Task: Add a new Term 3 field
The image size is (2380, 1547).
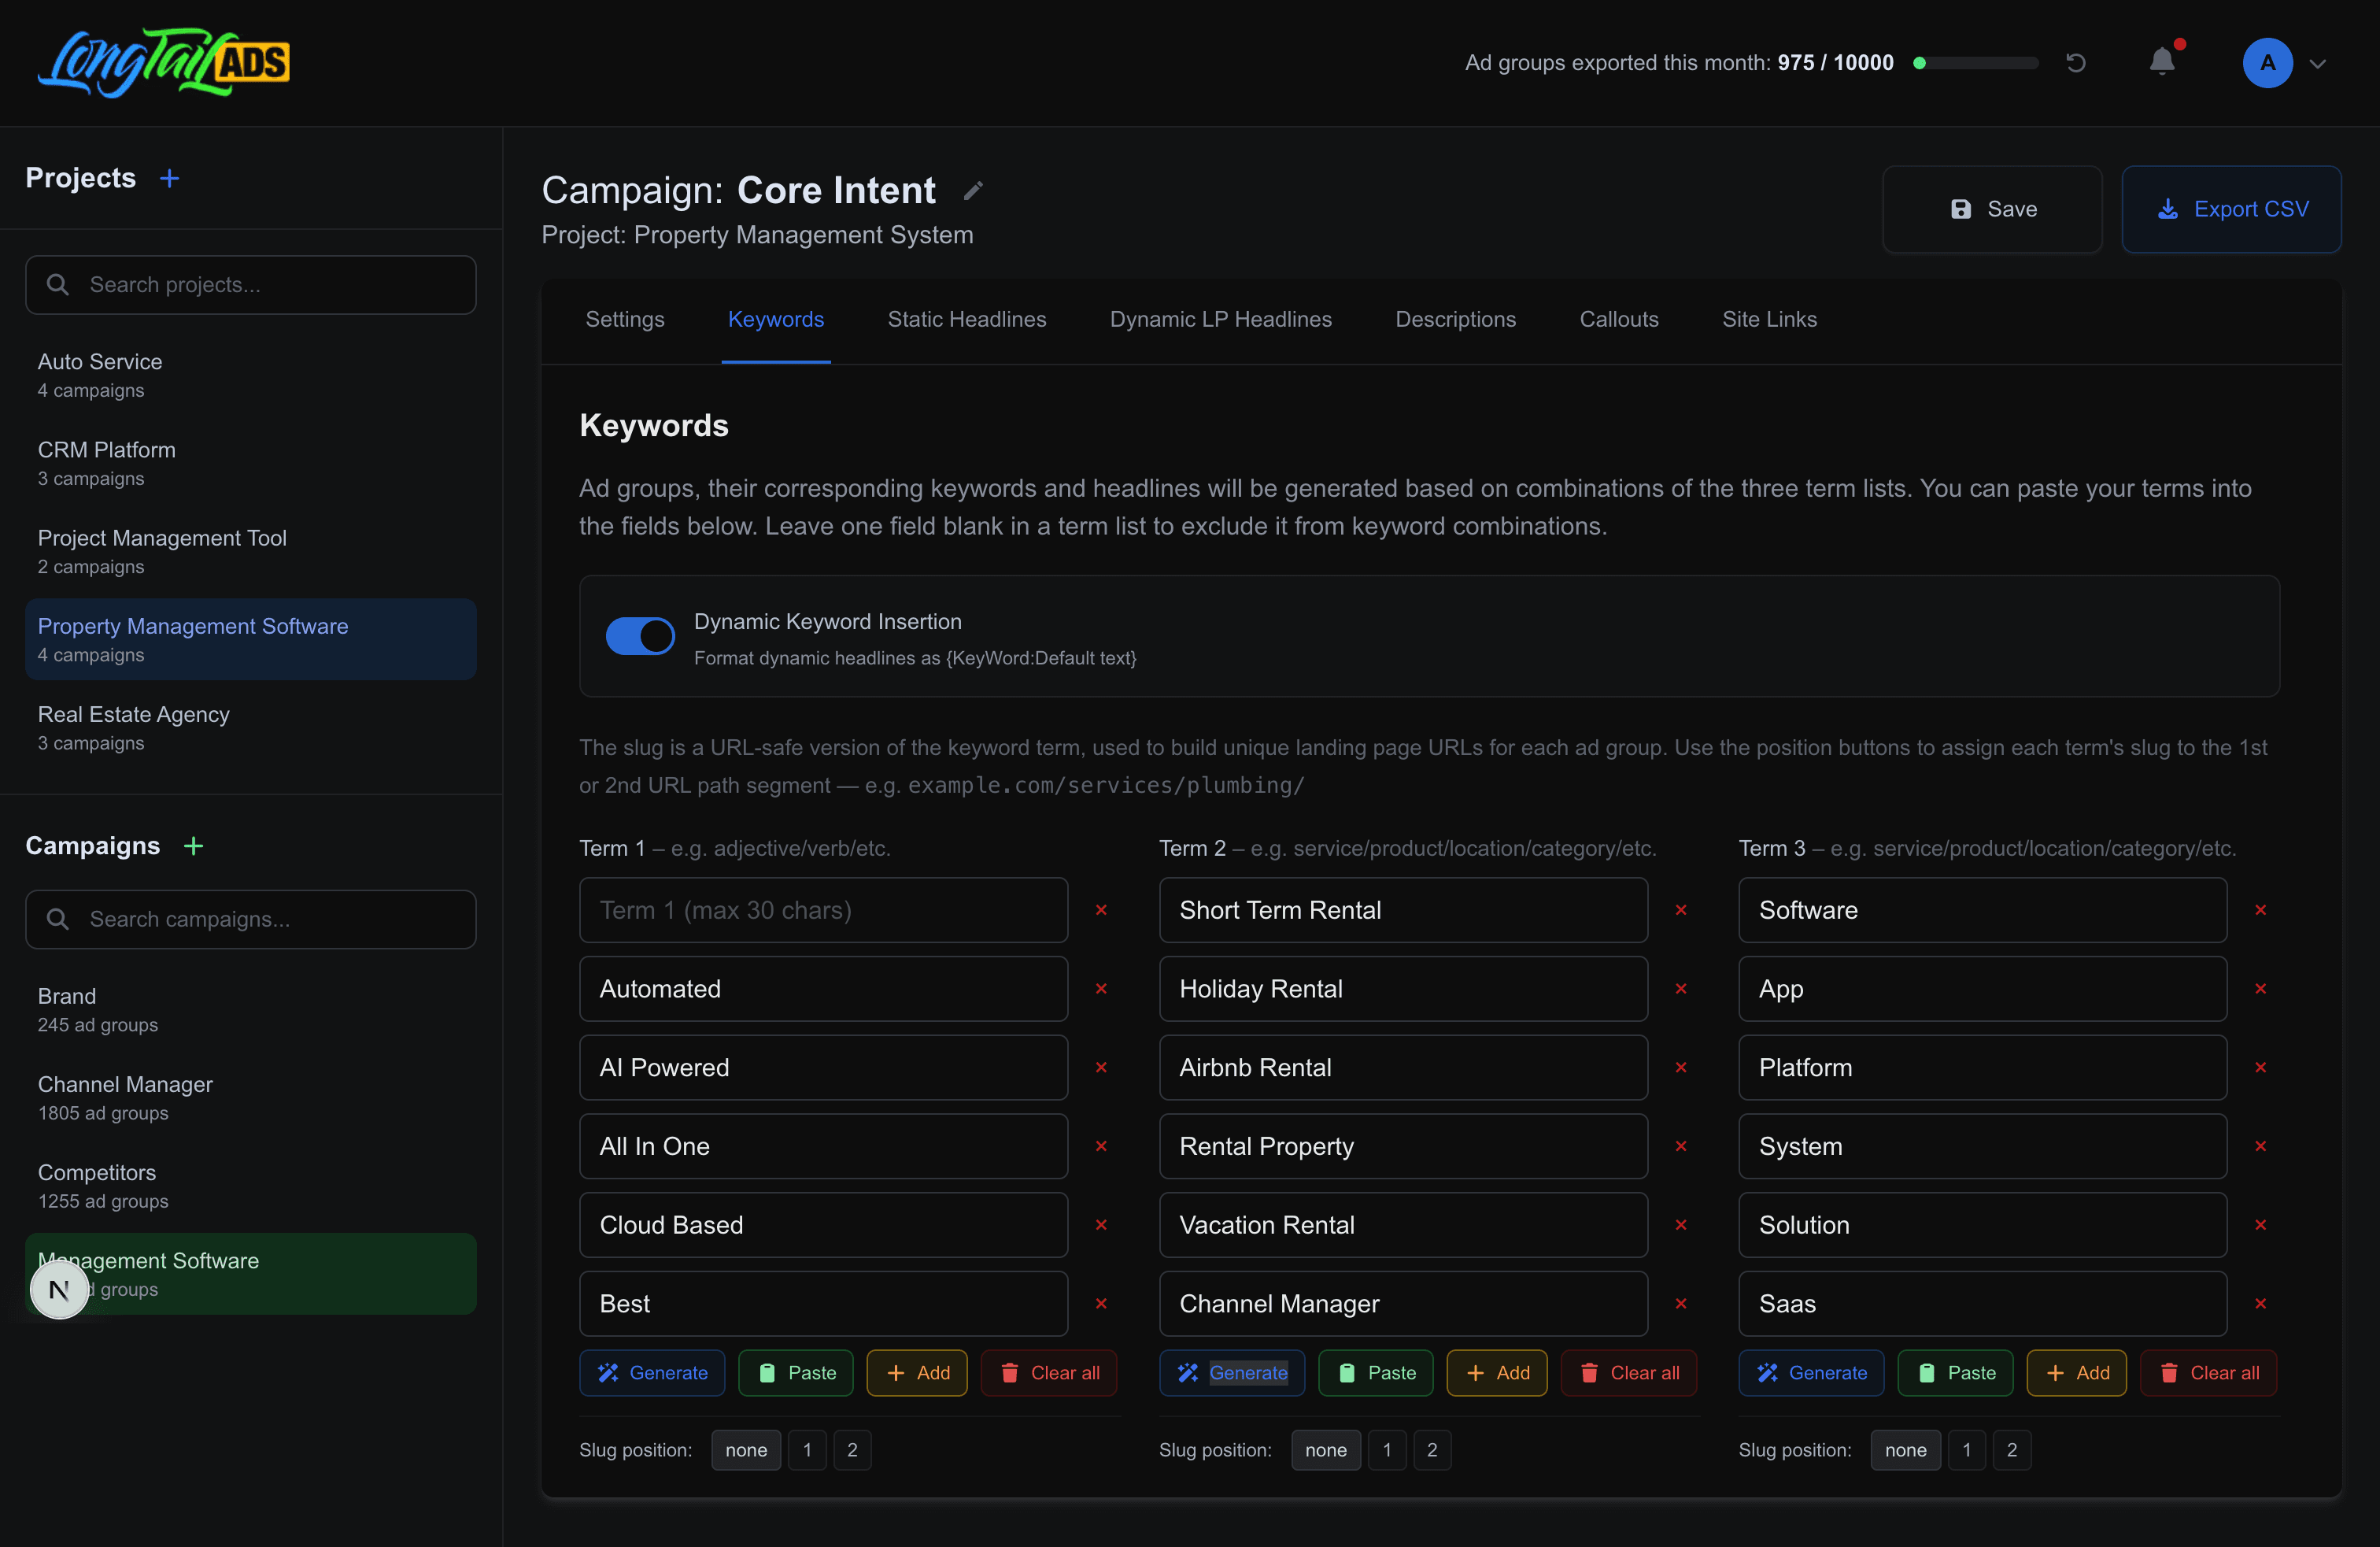Action: [2076, 1373]
